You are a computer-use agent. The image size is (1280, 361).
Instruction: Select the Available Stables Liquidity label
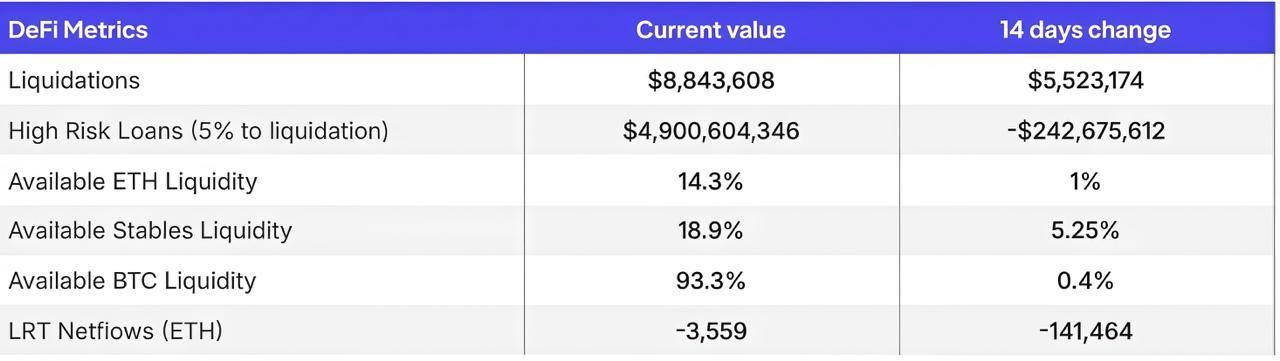click(150, 231)
